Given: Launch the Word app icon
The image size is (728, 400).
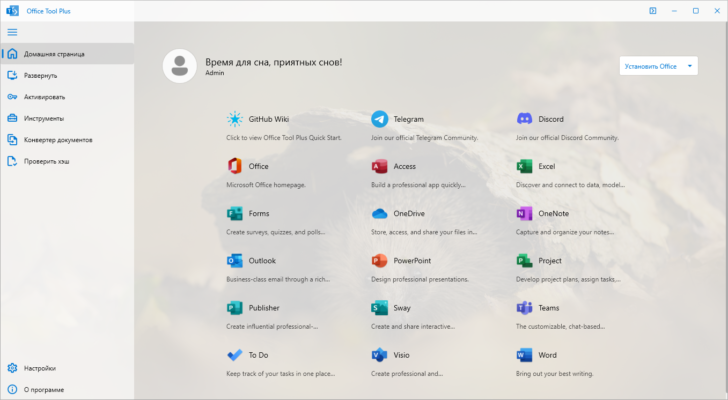Looking at the screenshot, I should (x=524, y=355).
